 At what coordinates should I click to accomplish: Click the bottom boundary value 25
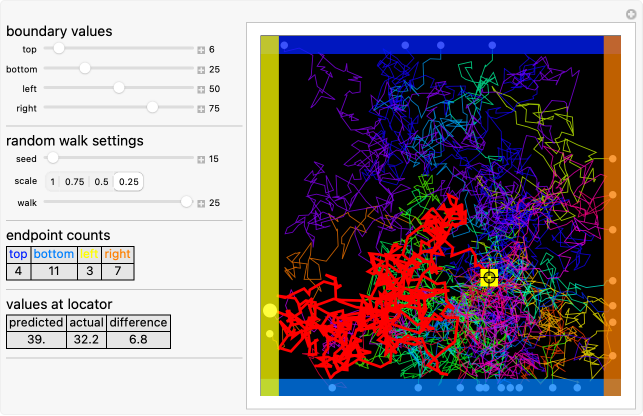coord(214,70)
